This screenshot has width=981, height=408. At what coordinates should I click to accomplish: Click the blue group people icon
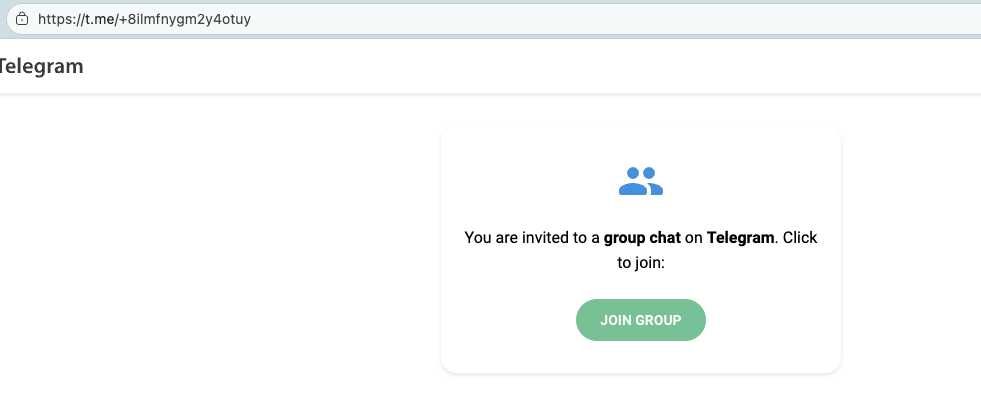coord(641,181)
